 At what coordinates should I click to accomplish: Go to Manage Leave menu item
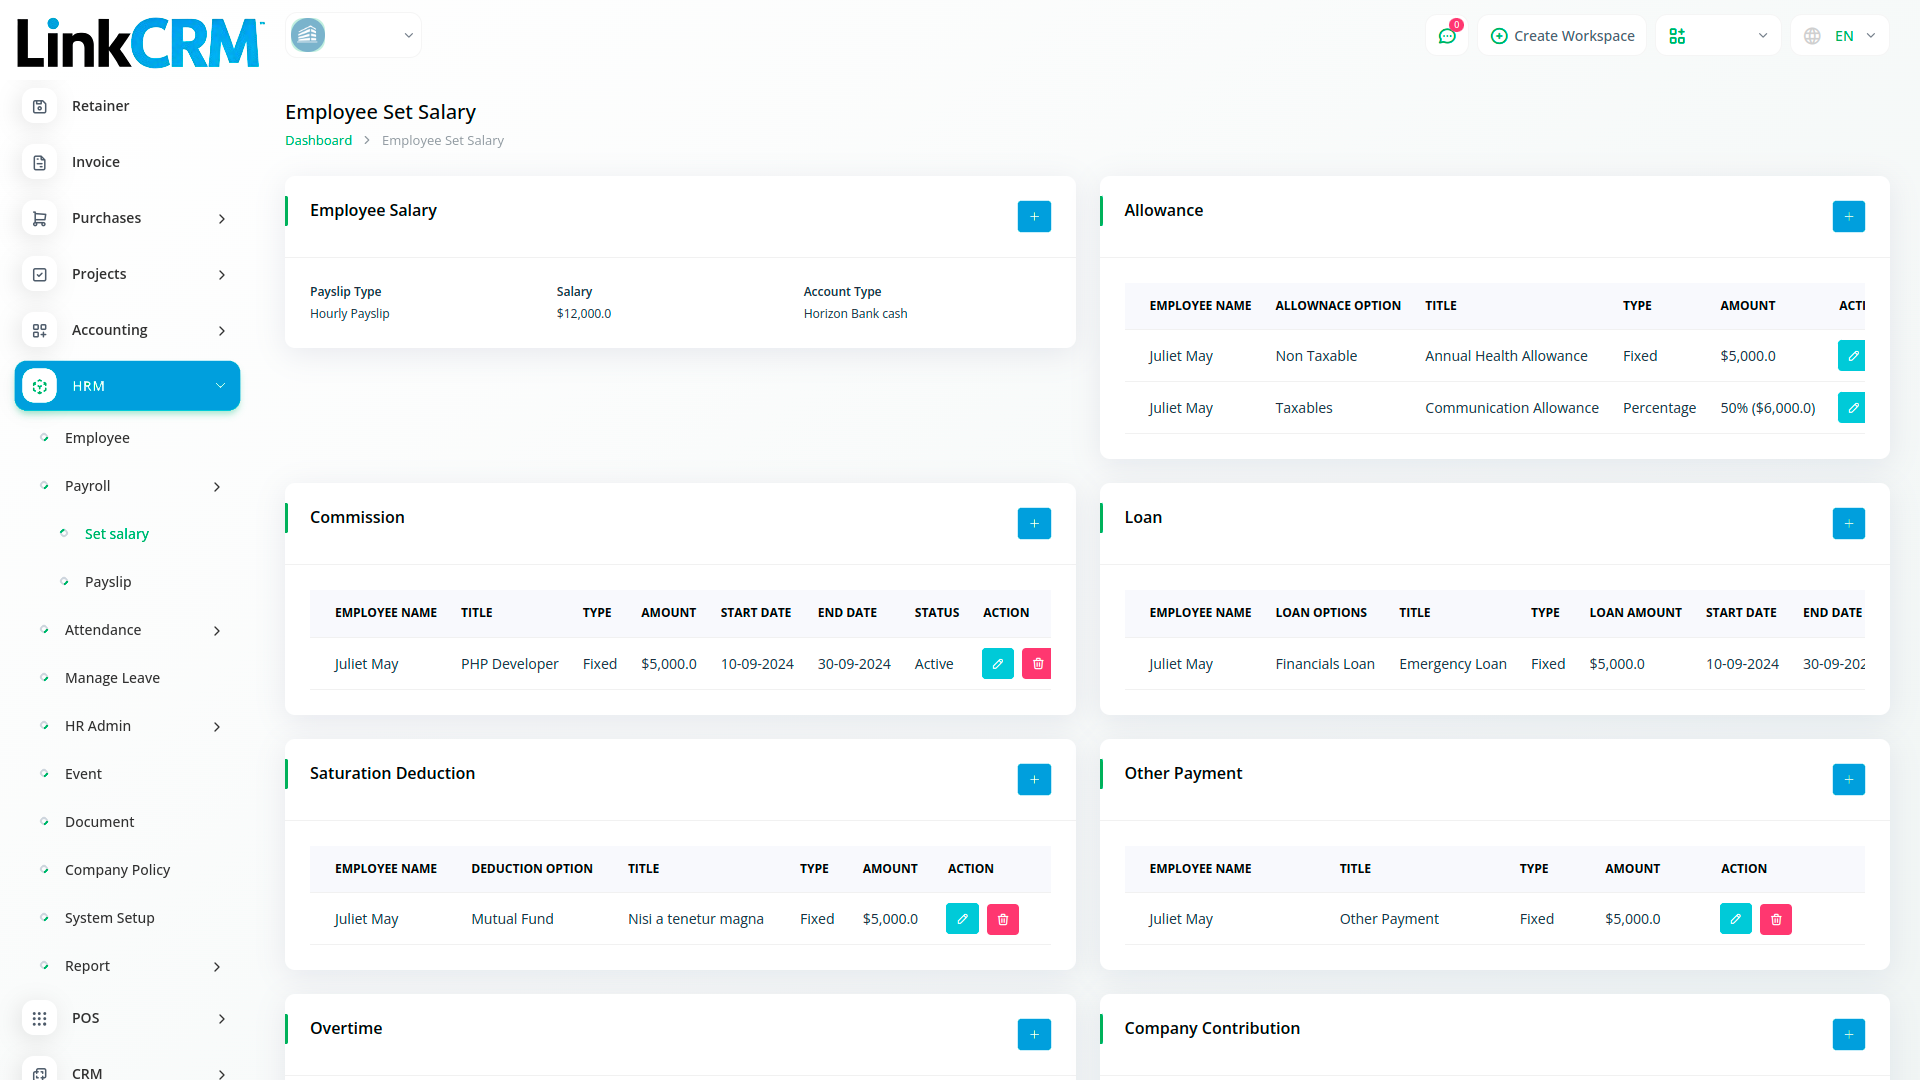112,678
